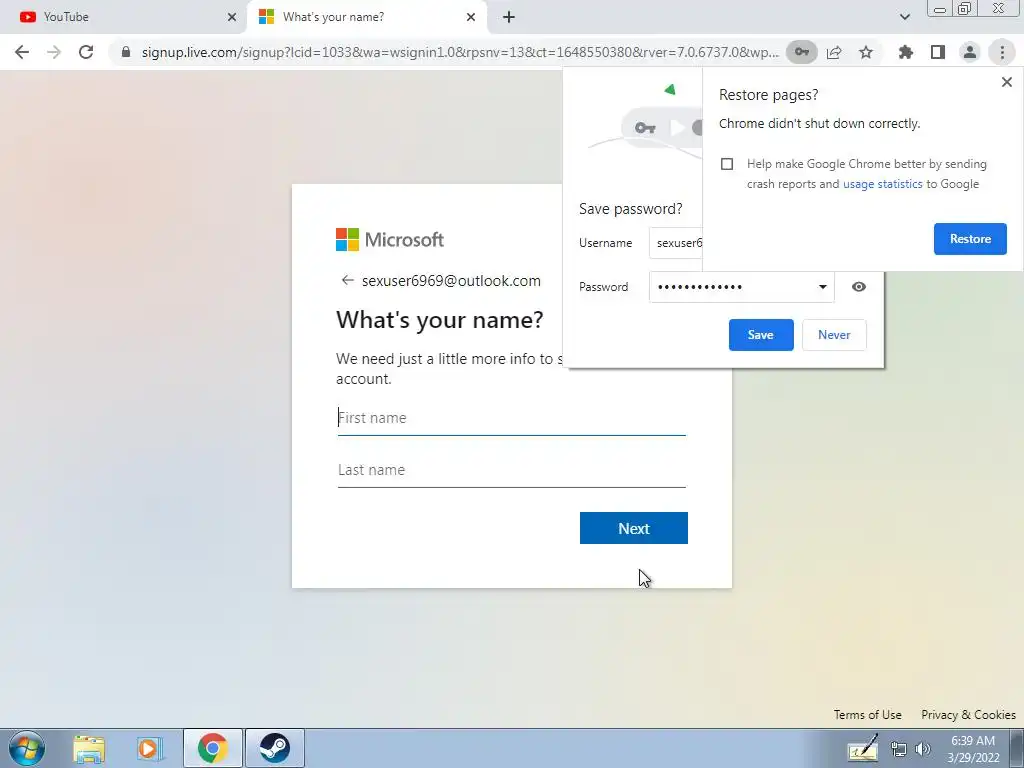
Task: Open Windows Media Player from taskbar
Action: click(x=150, y=748)
